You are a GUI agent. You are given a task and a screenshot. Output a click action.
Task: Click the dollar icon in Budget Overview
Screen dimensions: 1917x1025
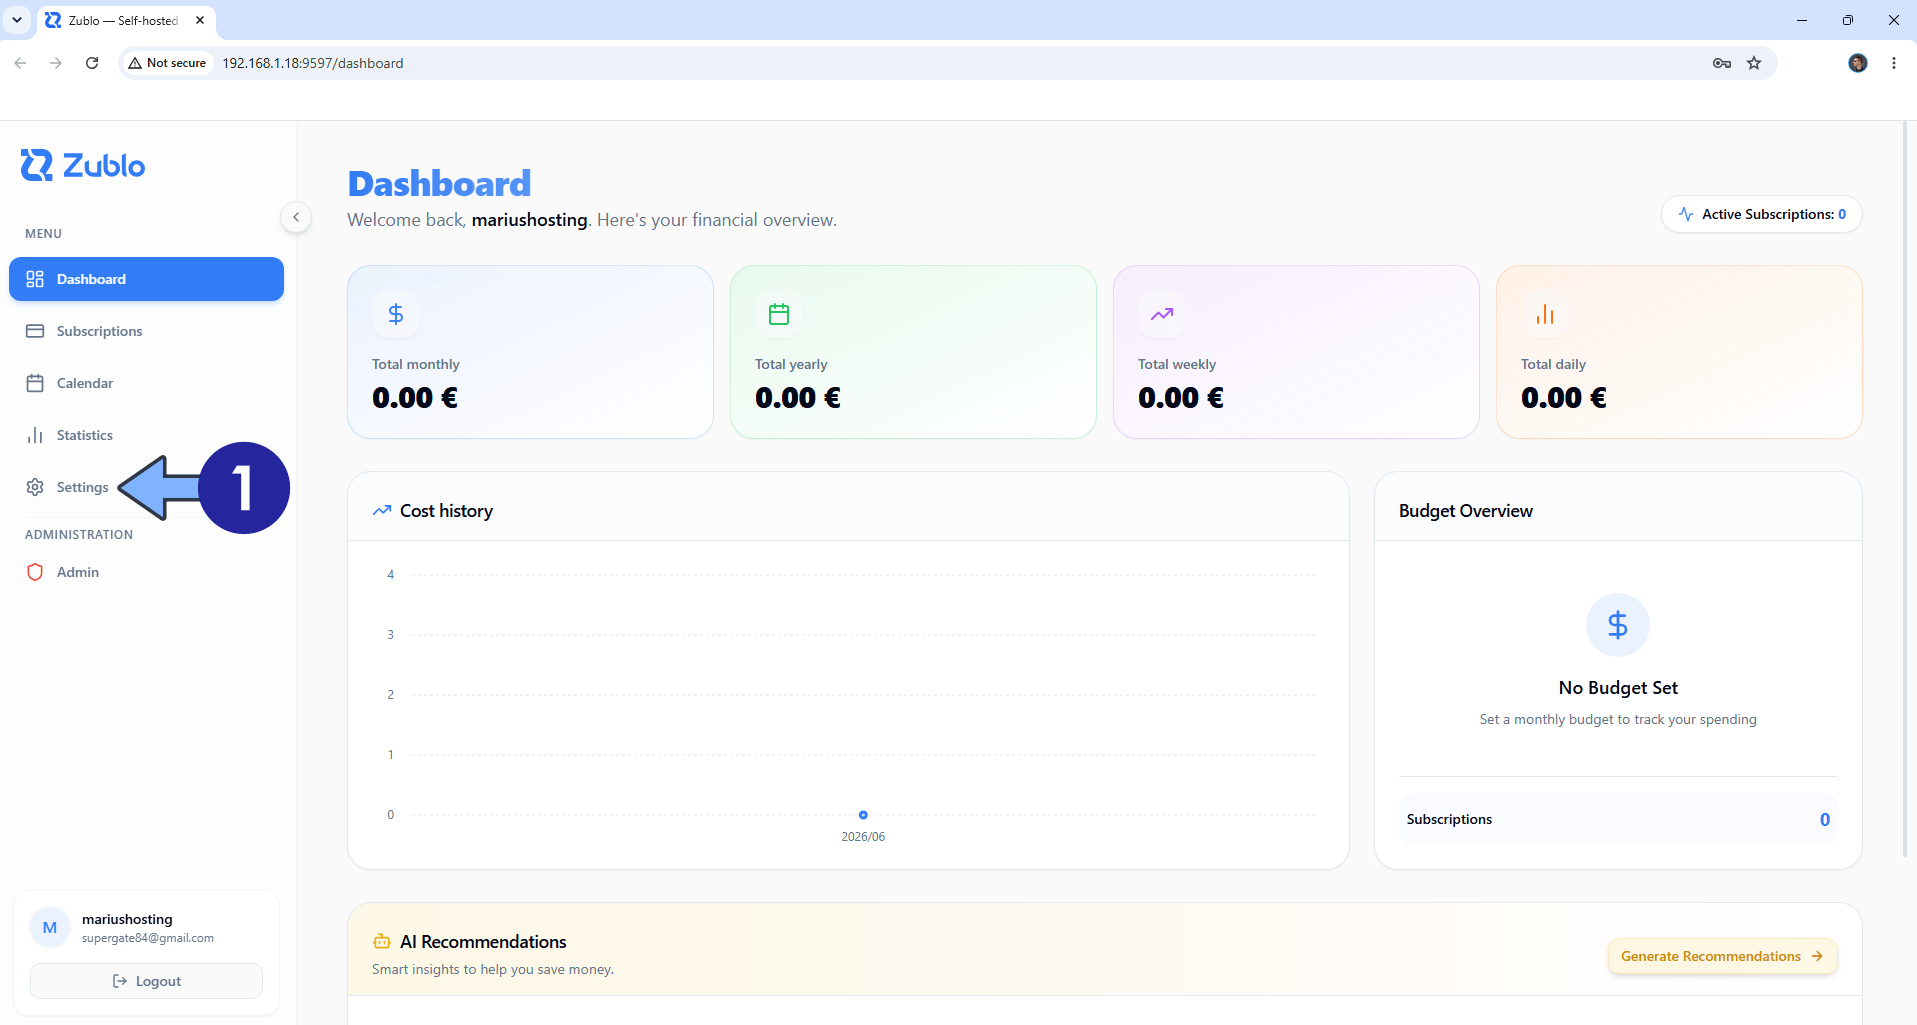click(1618, 625)
